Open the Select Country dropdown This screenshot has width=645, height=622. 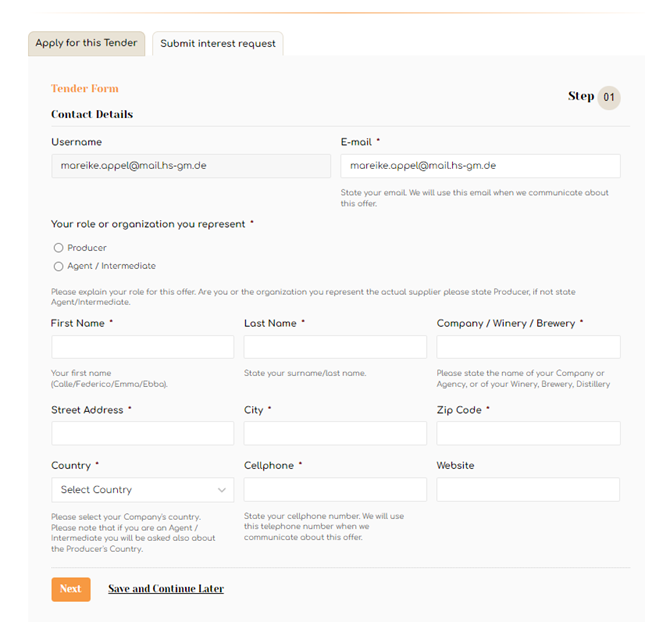(142, 490)
